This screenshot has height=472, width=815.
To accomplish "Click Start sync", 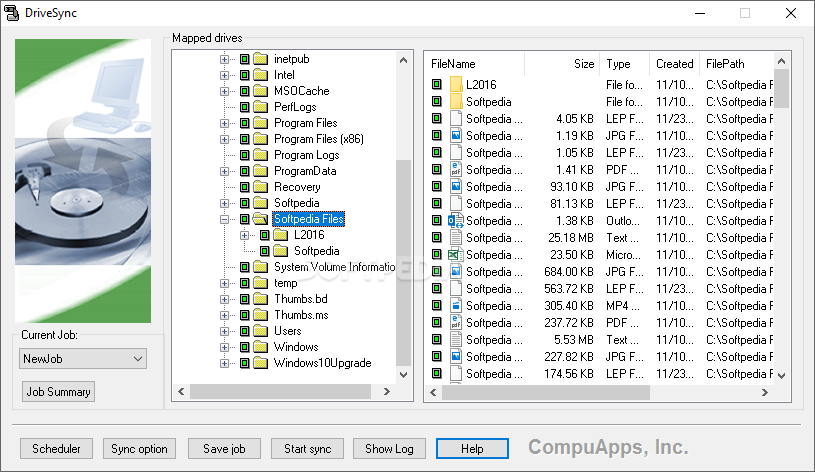I will click(307, 449).
